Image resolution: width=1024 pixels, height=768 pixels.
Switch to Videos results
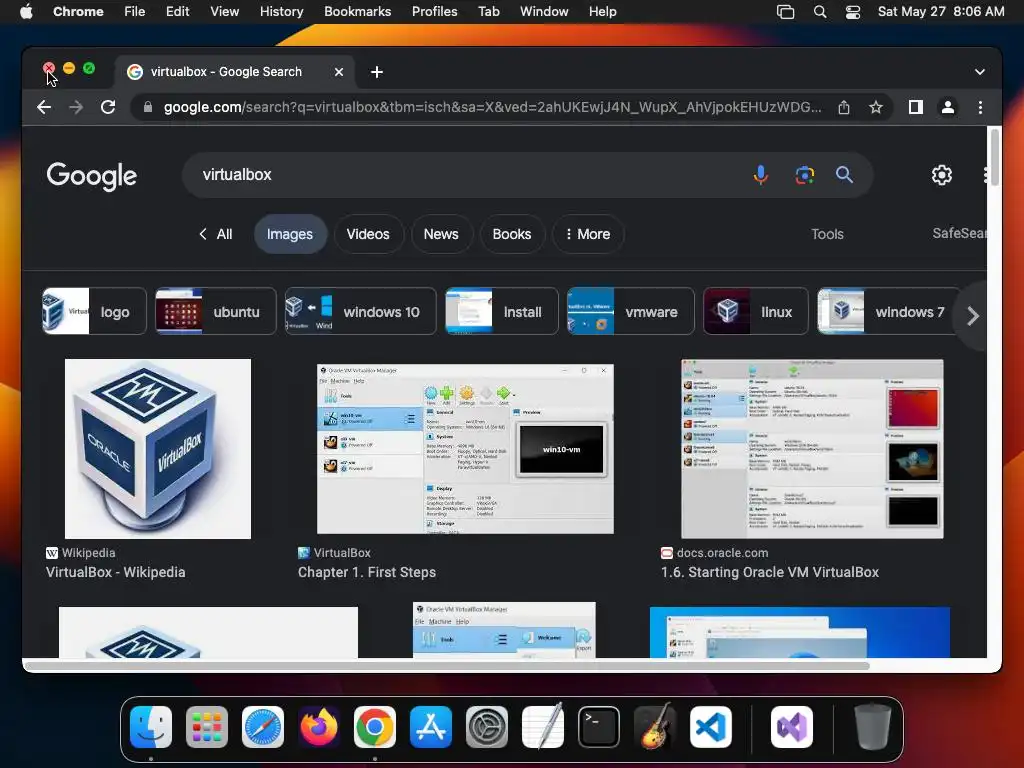pyautogui.click(x=368, y=234)
